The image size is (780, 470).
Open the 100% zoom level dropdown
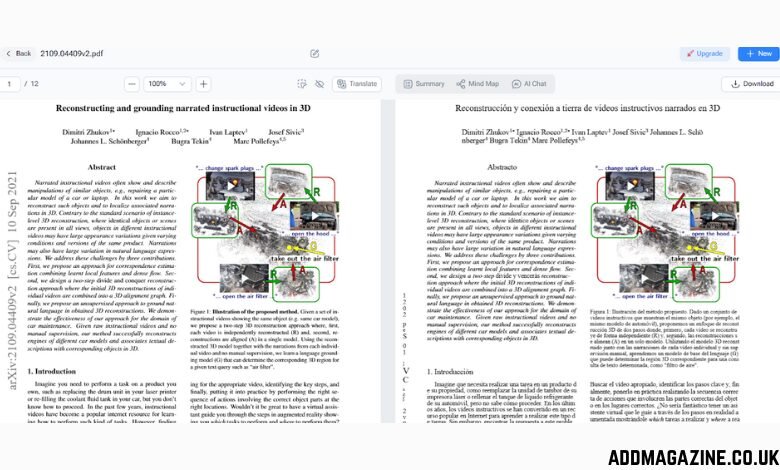pyautogui.click(x=166, y=84)
